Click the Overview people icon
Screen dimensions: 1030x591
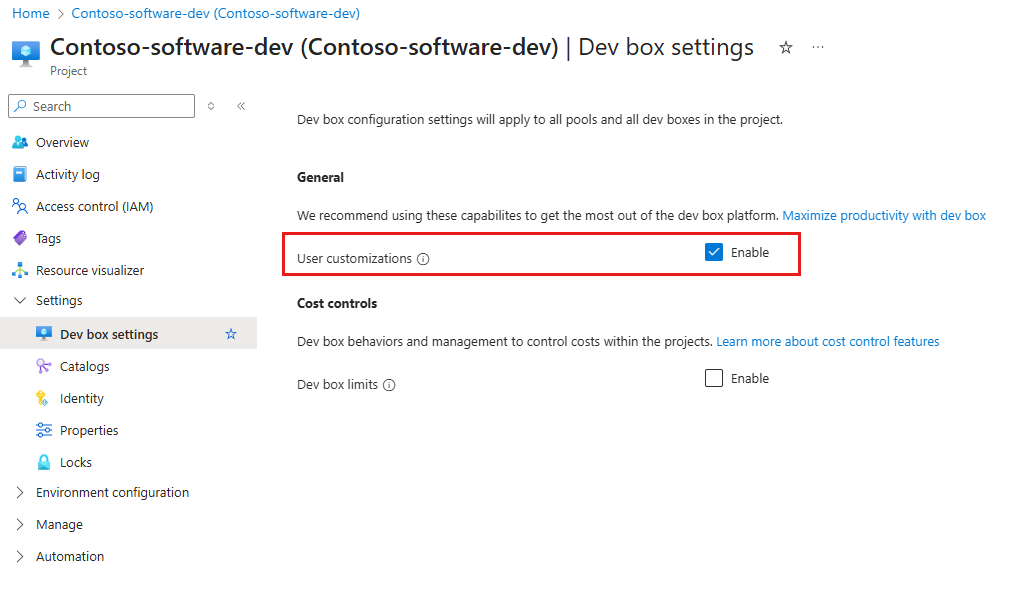tap(20, 142)
